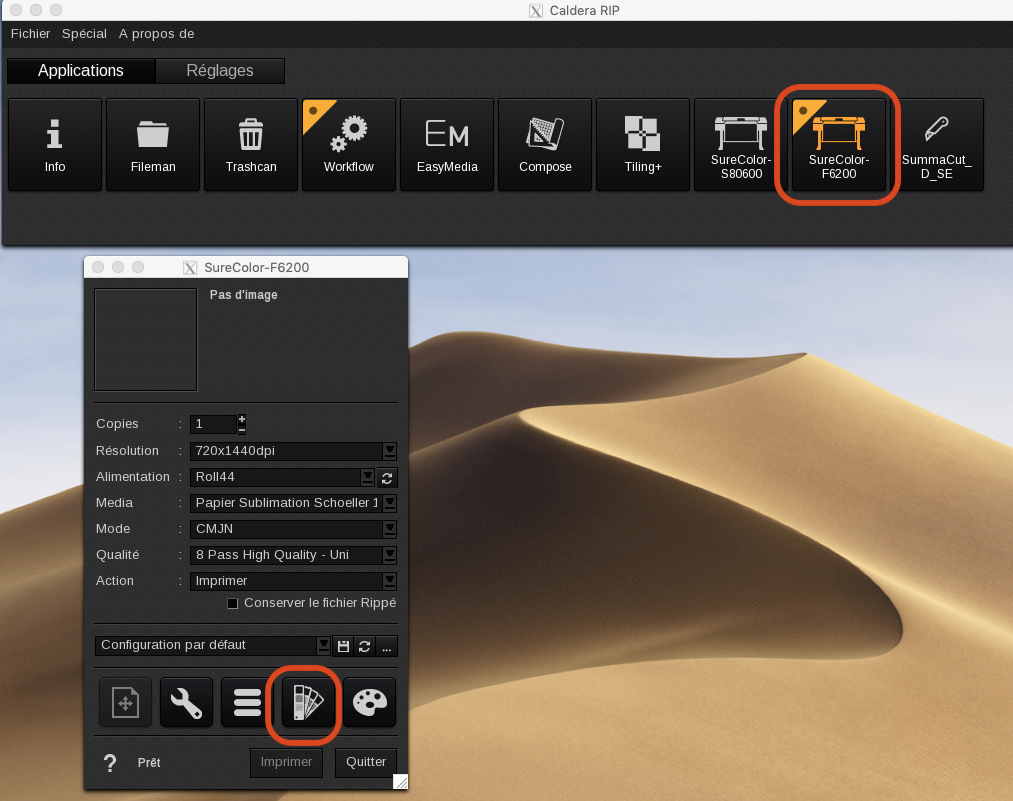
Task: Click the Imprimer print button
Action: click(x=286, y=762)
